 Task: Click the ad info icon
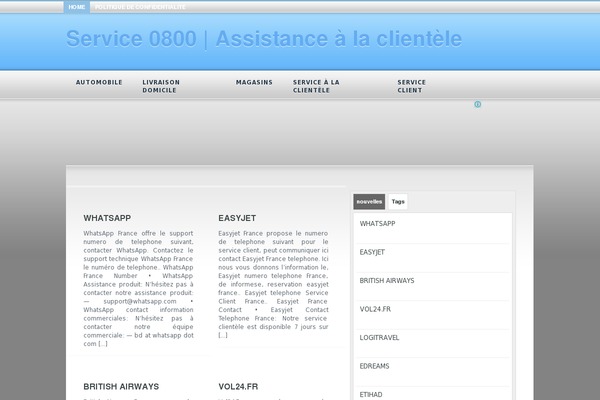point(478,104)
